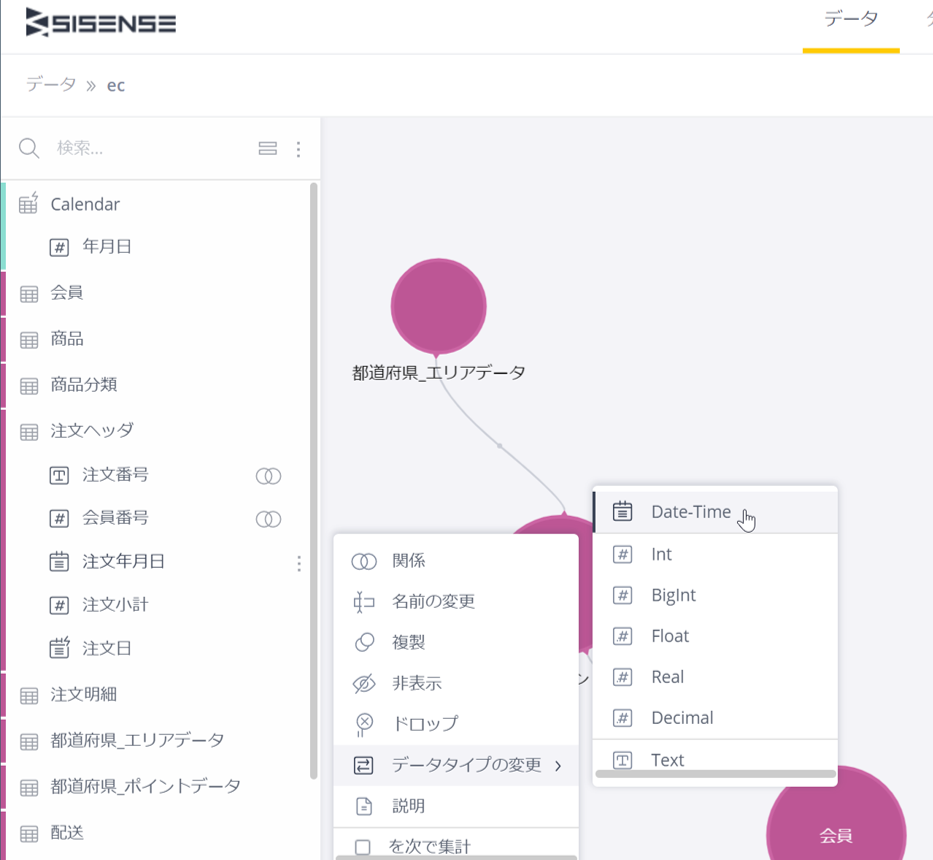Screen dimensions: 933x860
Task: Select the 年月日 column under Calendar
Action: (x=107, y=246)
